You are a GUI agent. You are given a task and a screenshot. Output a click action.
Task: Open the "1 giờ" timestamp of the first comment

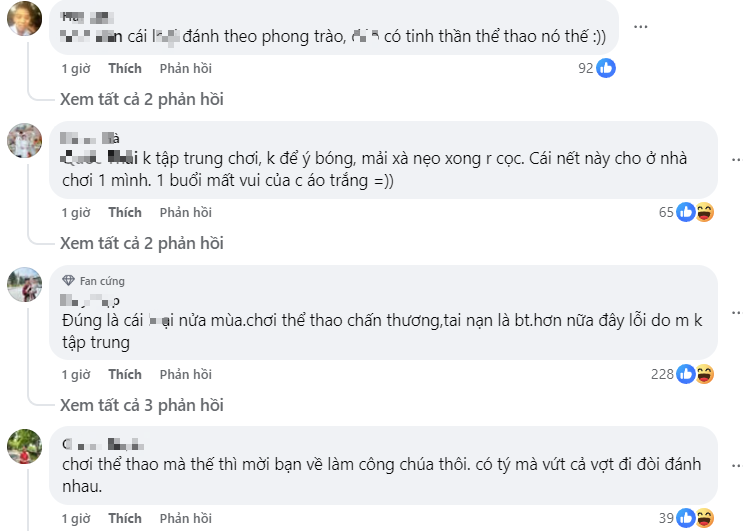76,69
